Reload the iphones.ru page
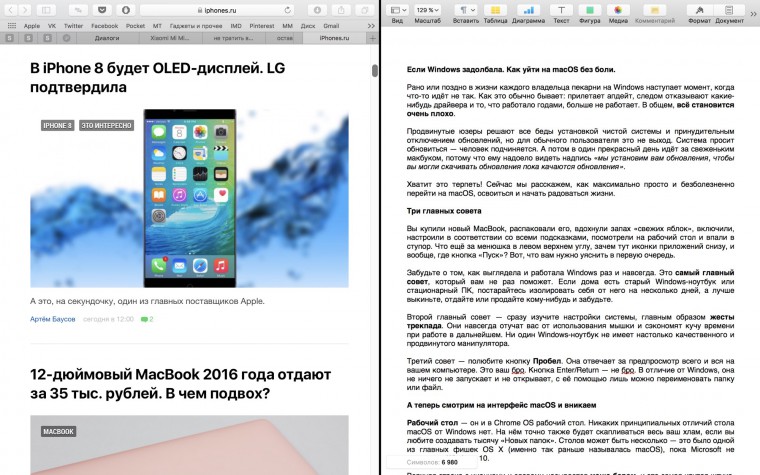The width and height of the screenshot is (760, 475). coord(287,10)
